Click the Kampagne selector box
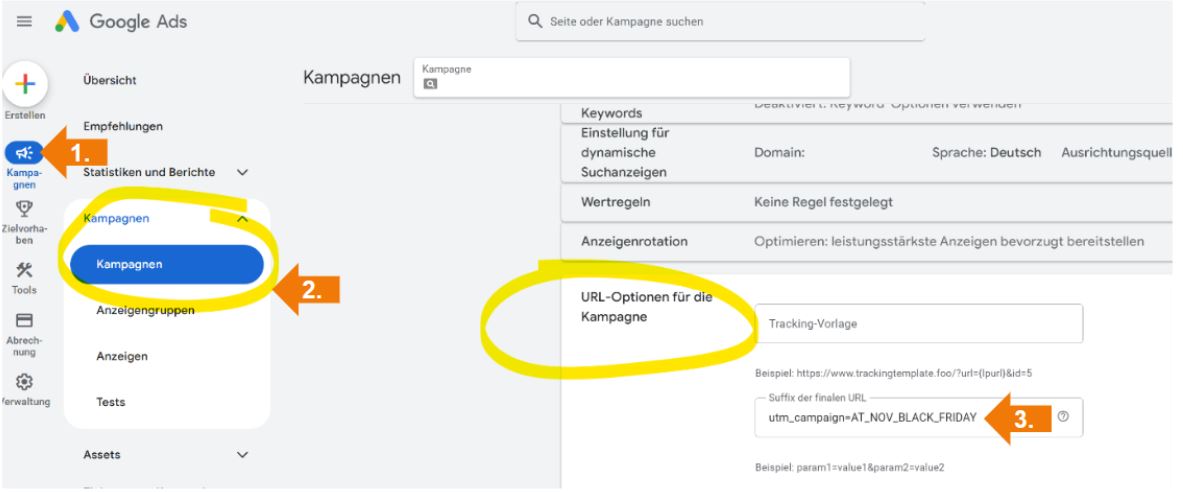 coord(631,78)
